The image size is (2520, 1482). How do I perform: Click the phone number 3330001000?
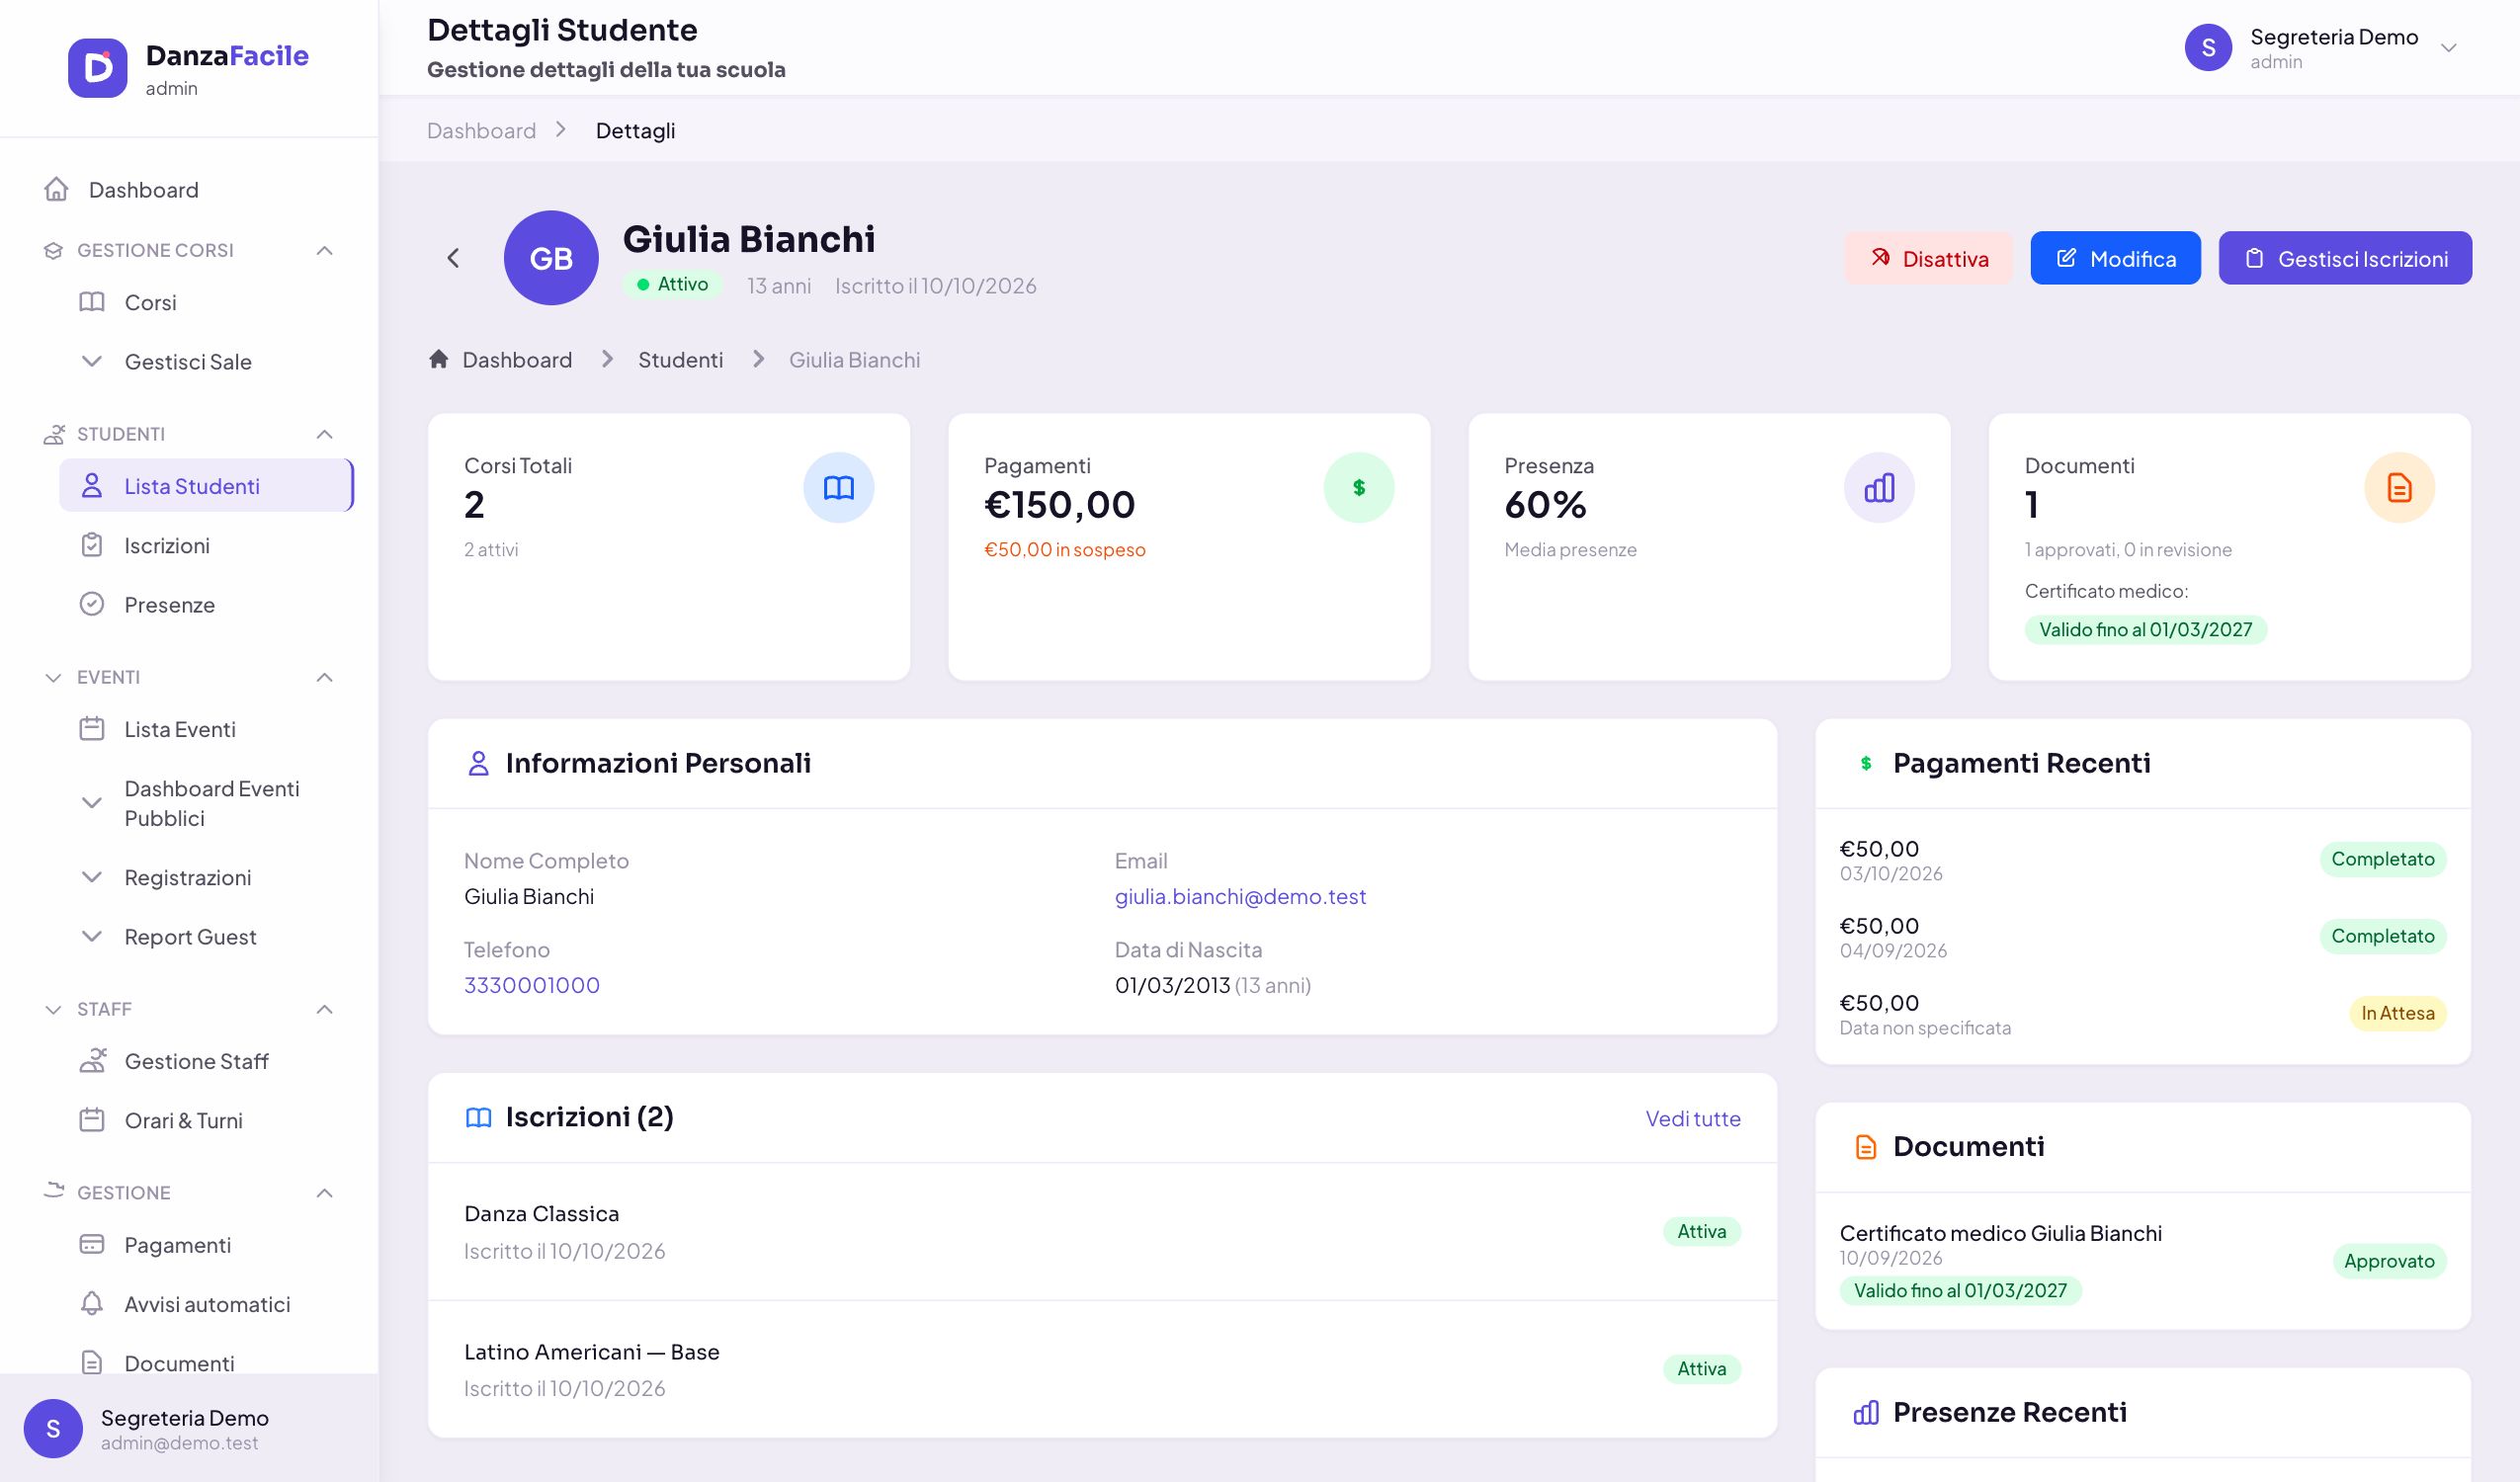pos(532,985)
